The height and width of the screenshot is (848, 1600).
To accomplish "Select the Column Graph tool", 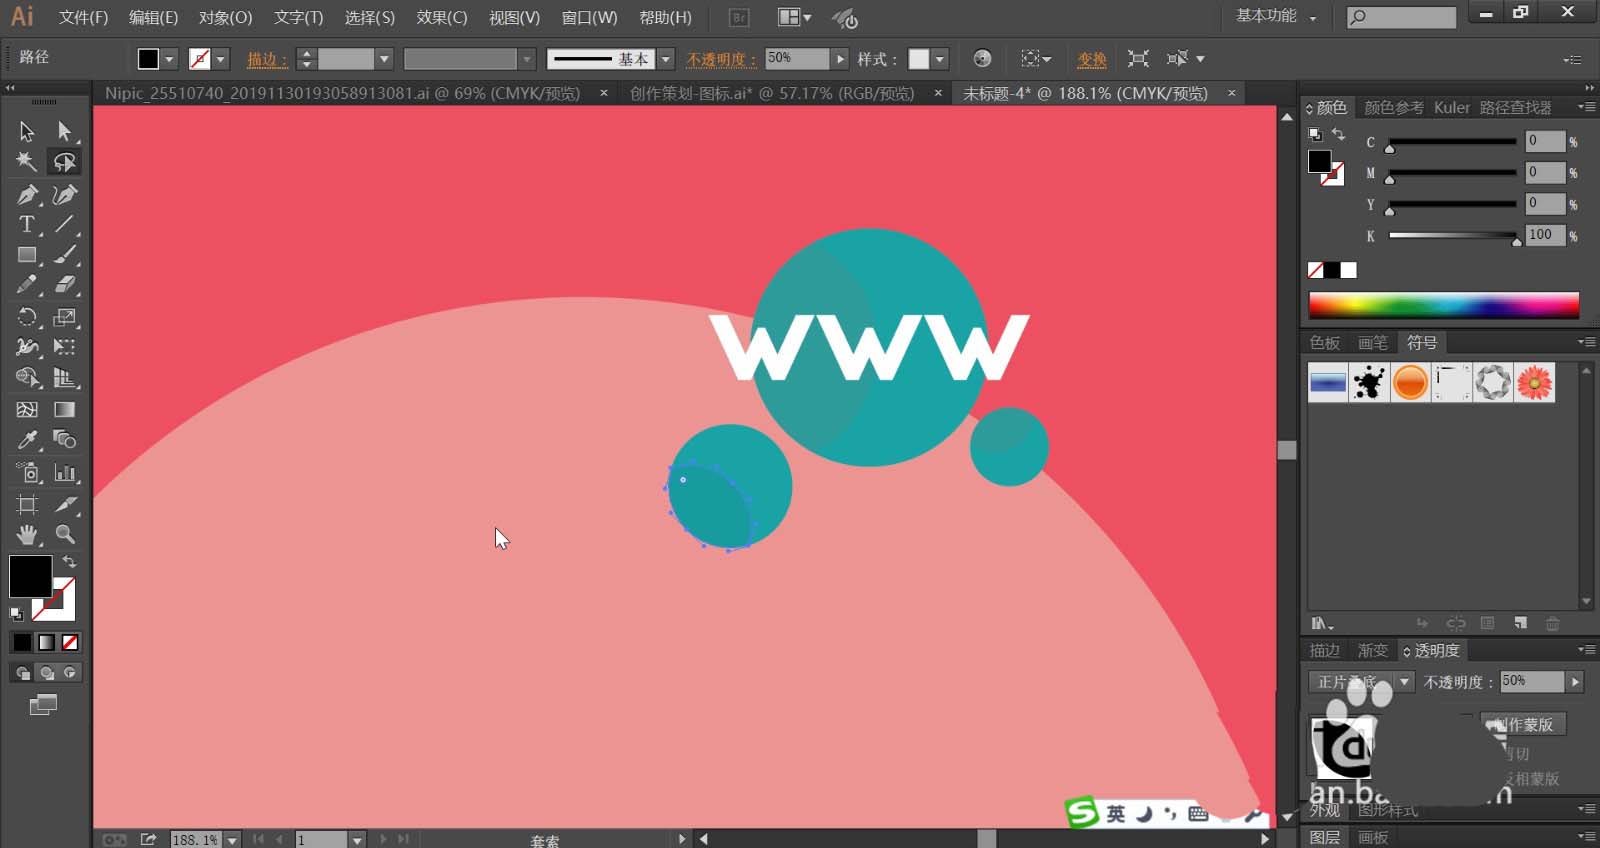I will [x=64, y=472].
